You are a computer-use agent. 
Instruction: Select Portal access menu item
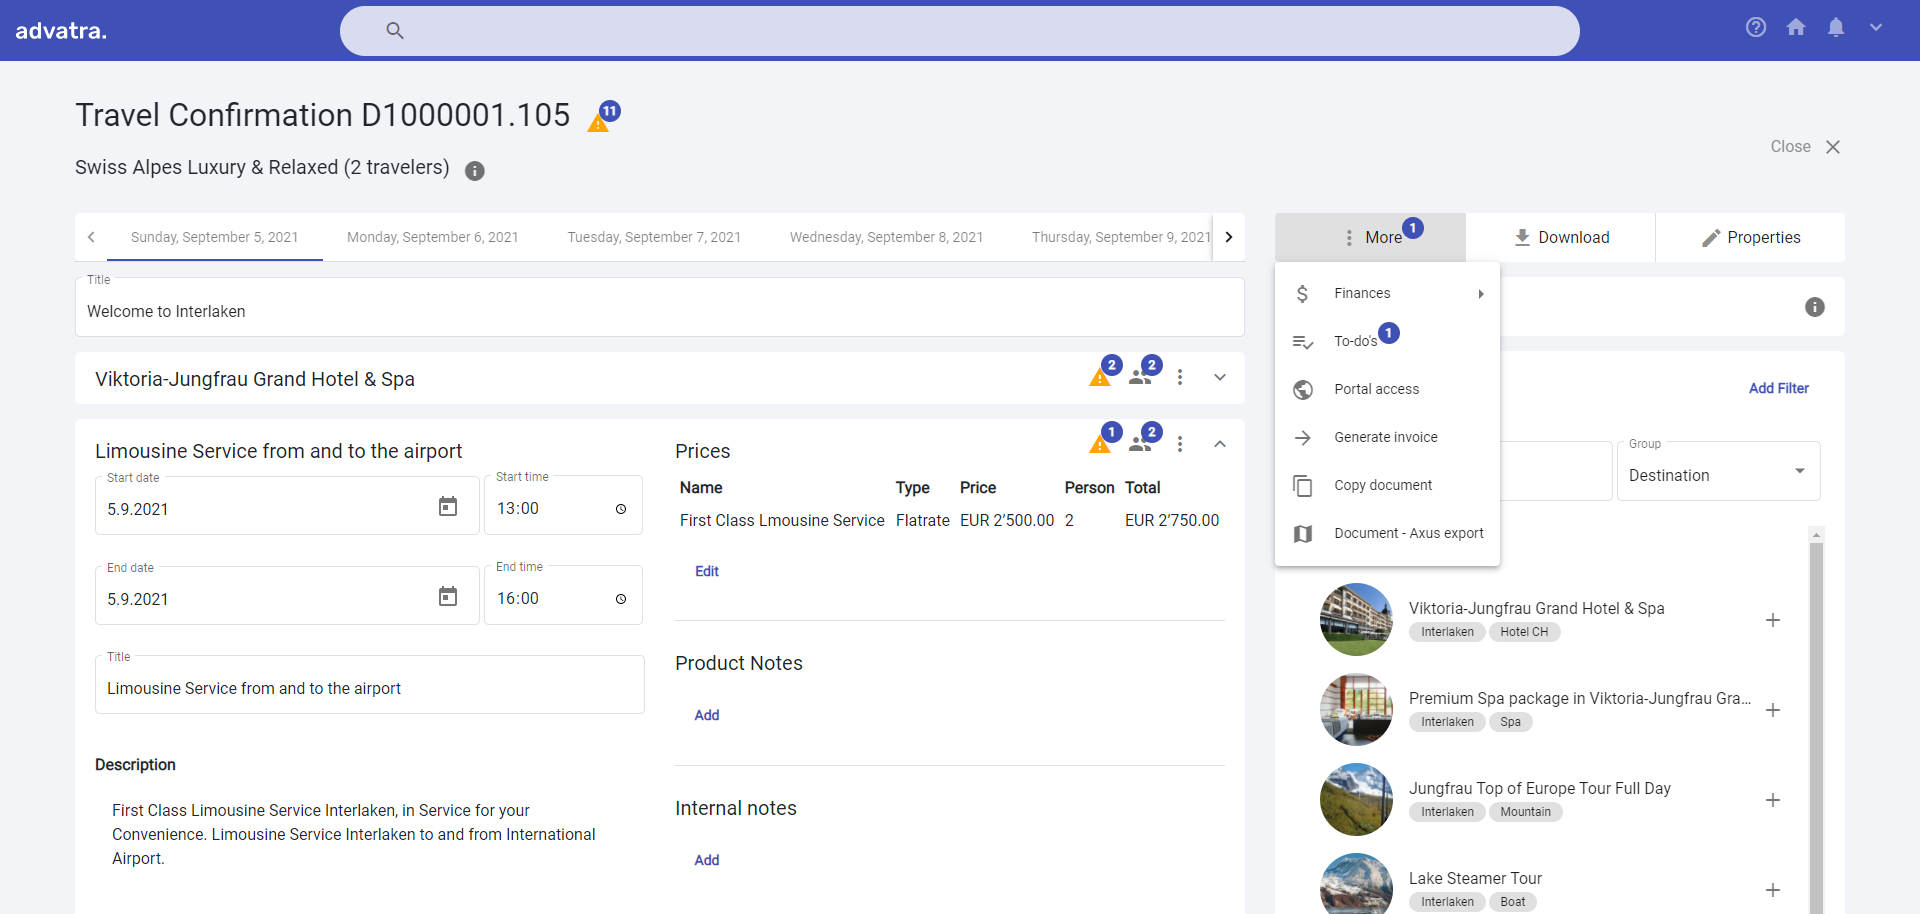[x=1387, y=389]
